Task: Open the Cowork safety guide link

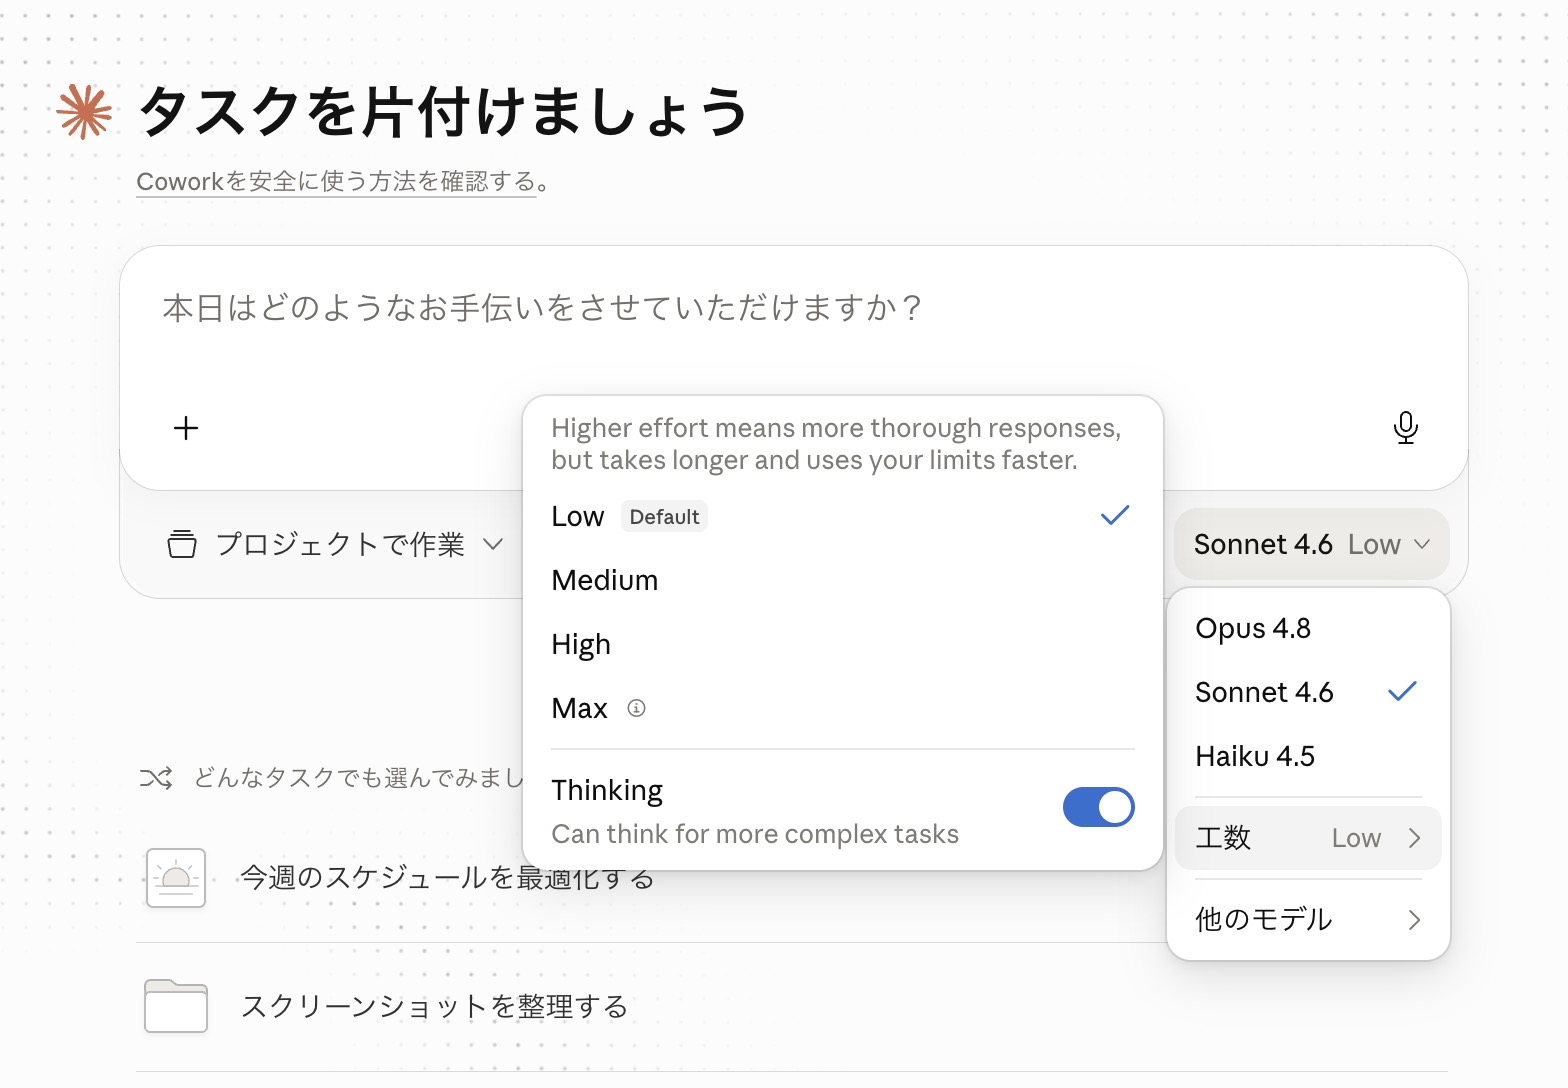Action: [337, 182]
